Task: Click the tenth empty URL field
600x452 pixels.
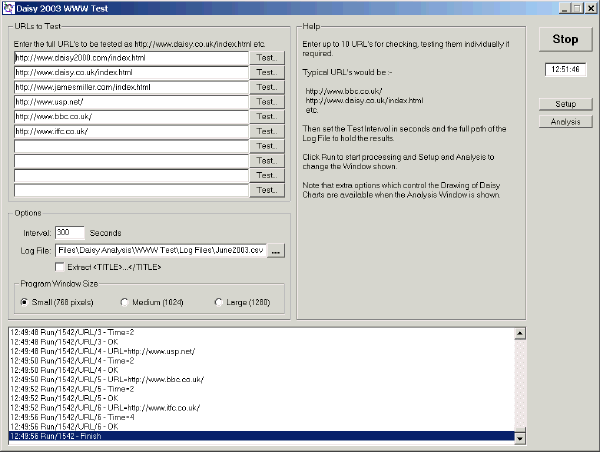Action: pyautogui.click(x=131, y=190)
